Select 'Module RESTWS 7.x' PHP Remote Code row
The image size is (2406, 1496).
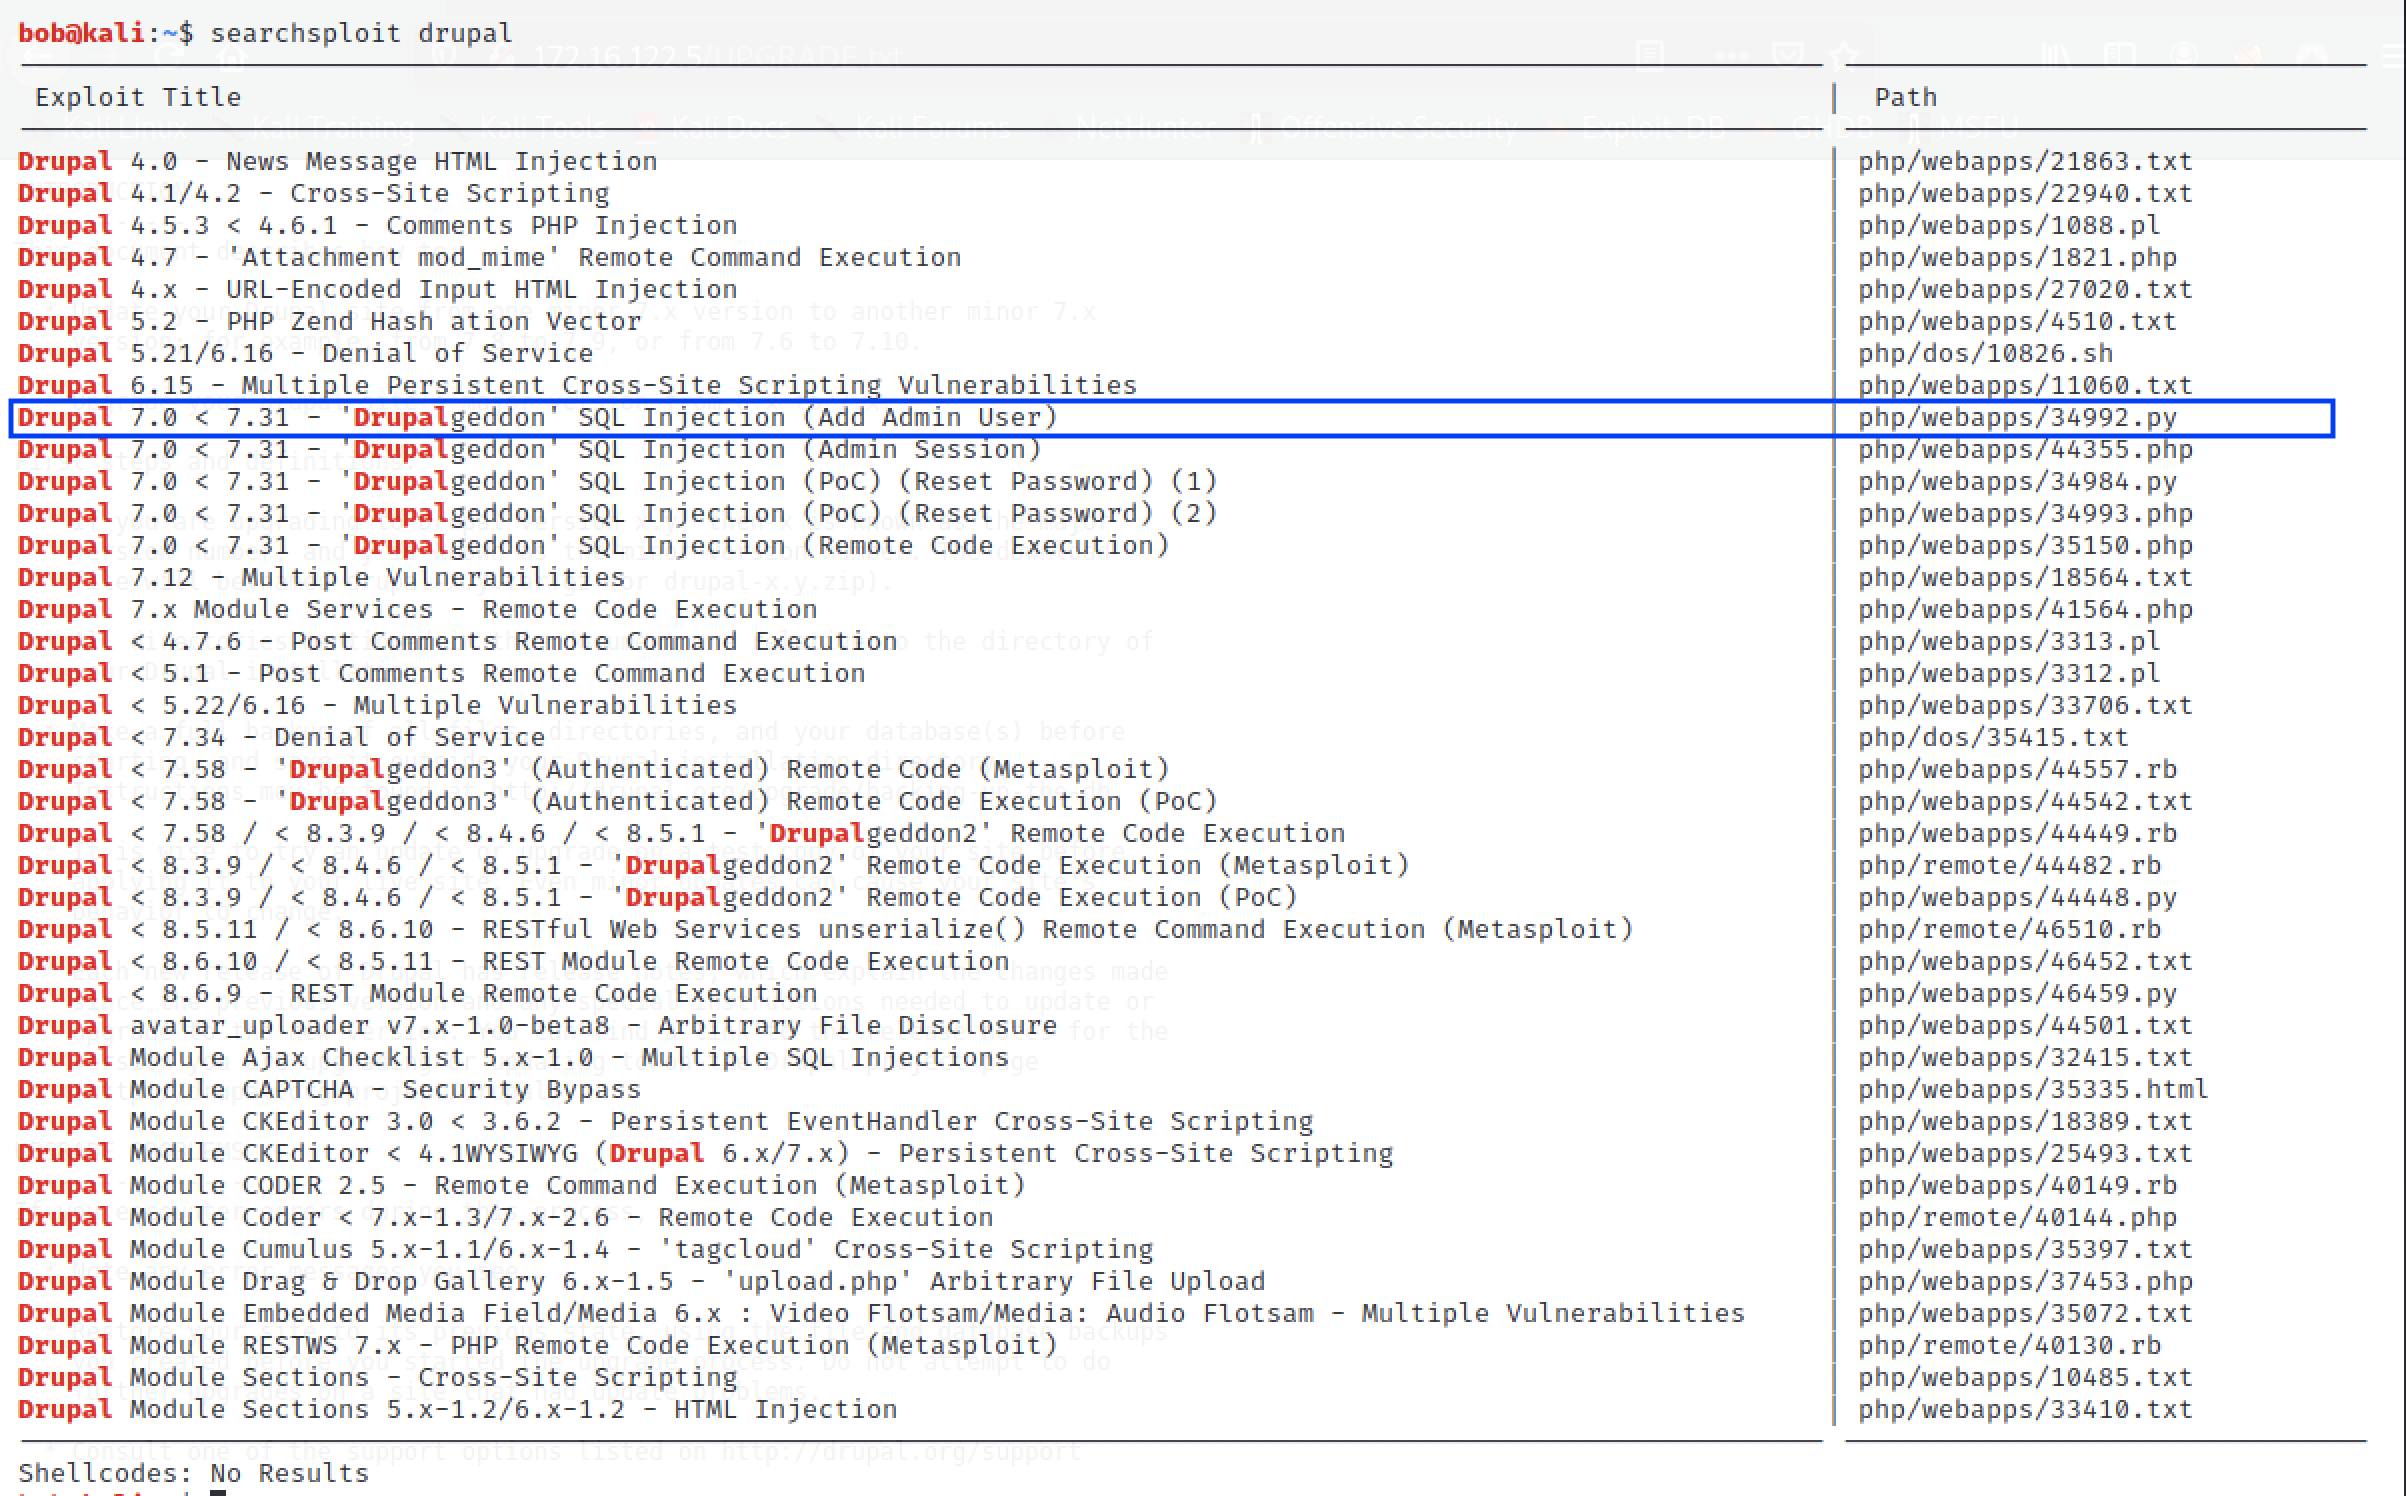click(538, 1345)
